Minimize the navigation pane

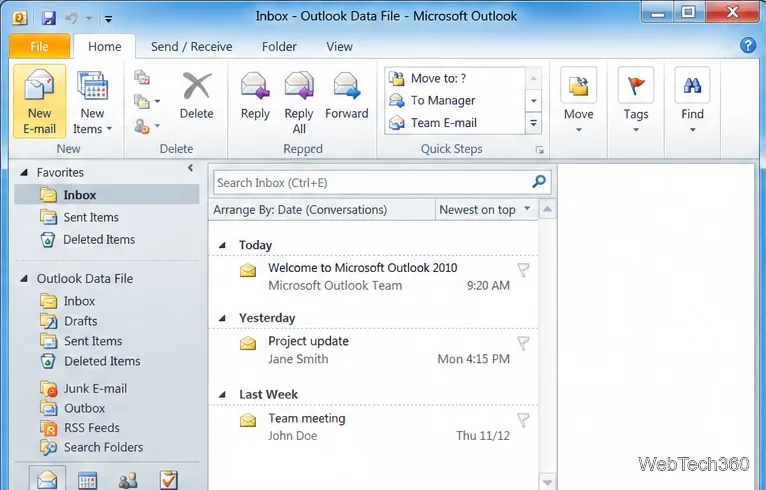tap(191, 168)
